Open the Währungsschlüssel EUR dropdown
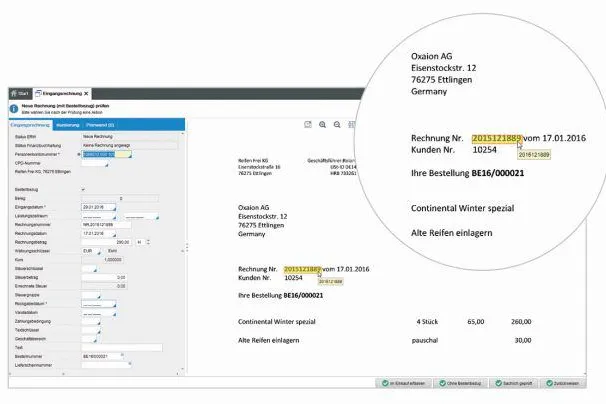The image size is (606, 404). 91,251
